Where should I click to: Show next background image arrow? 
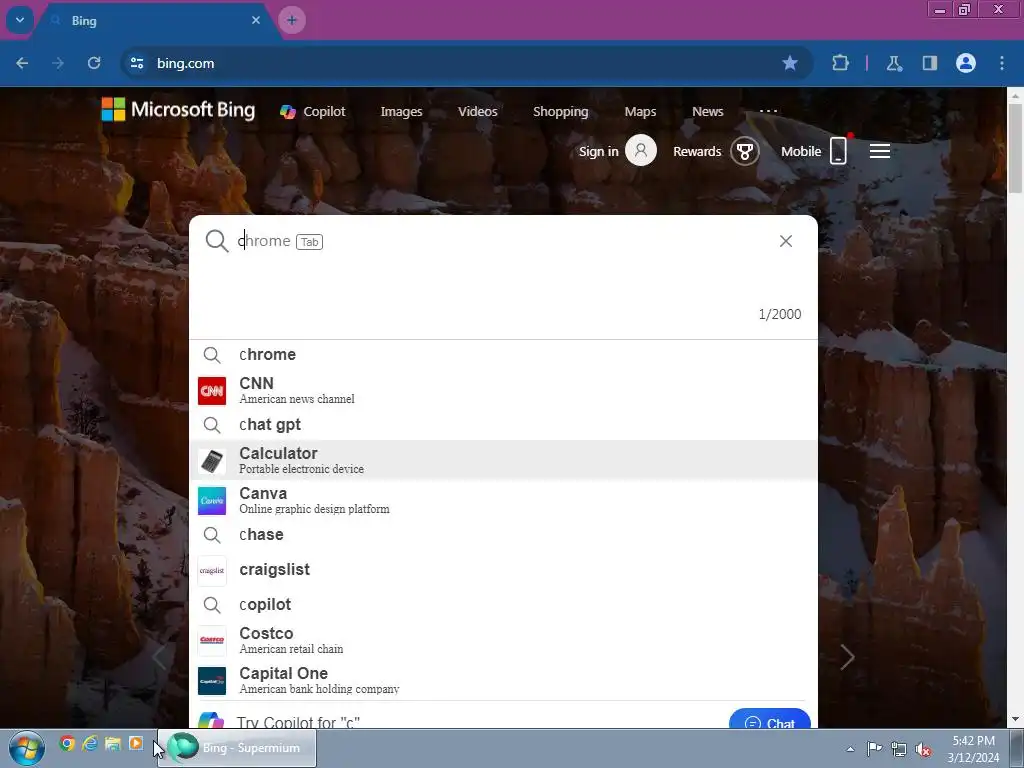coord(847,657)
